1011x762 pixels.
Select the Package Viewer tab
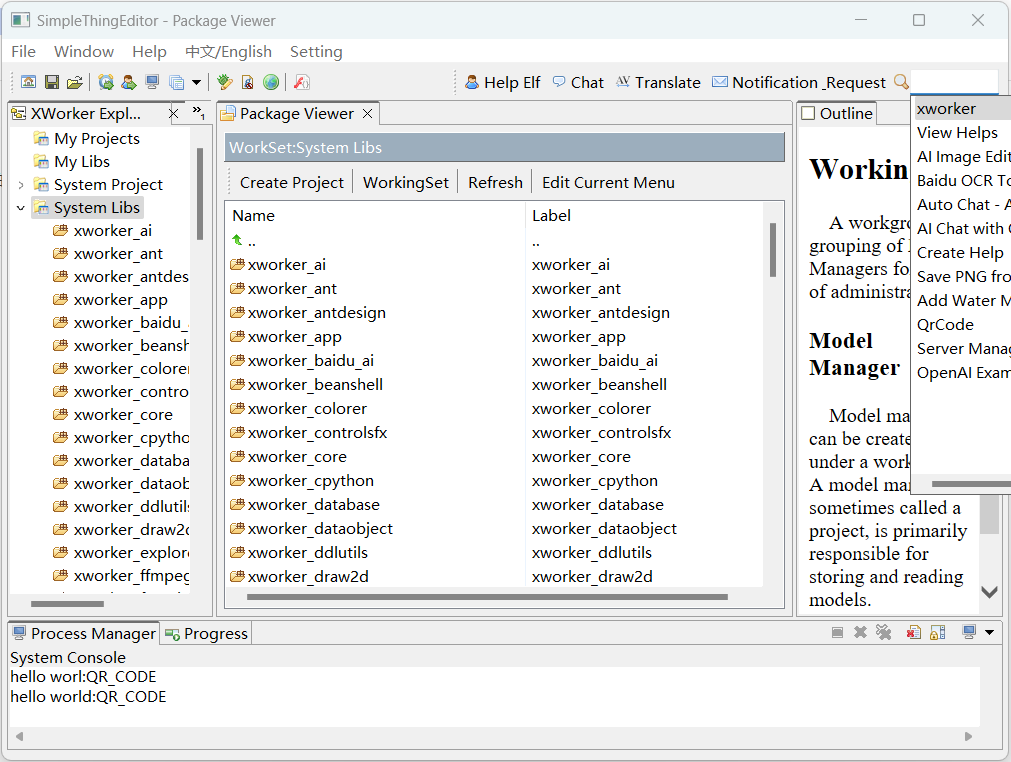tap(297, 113)
